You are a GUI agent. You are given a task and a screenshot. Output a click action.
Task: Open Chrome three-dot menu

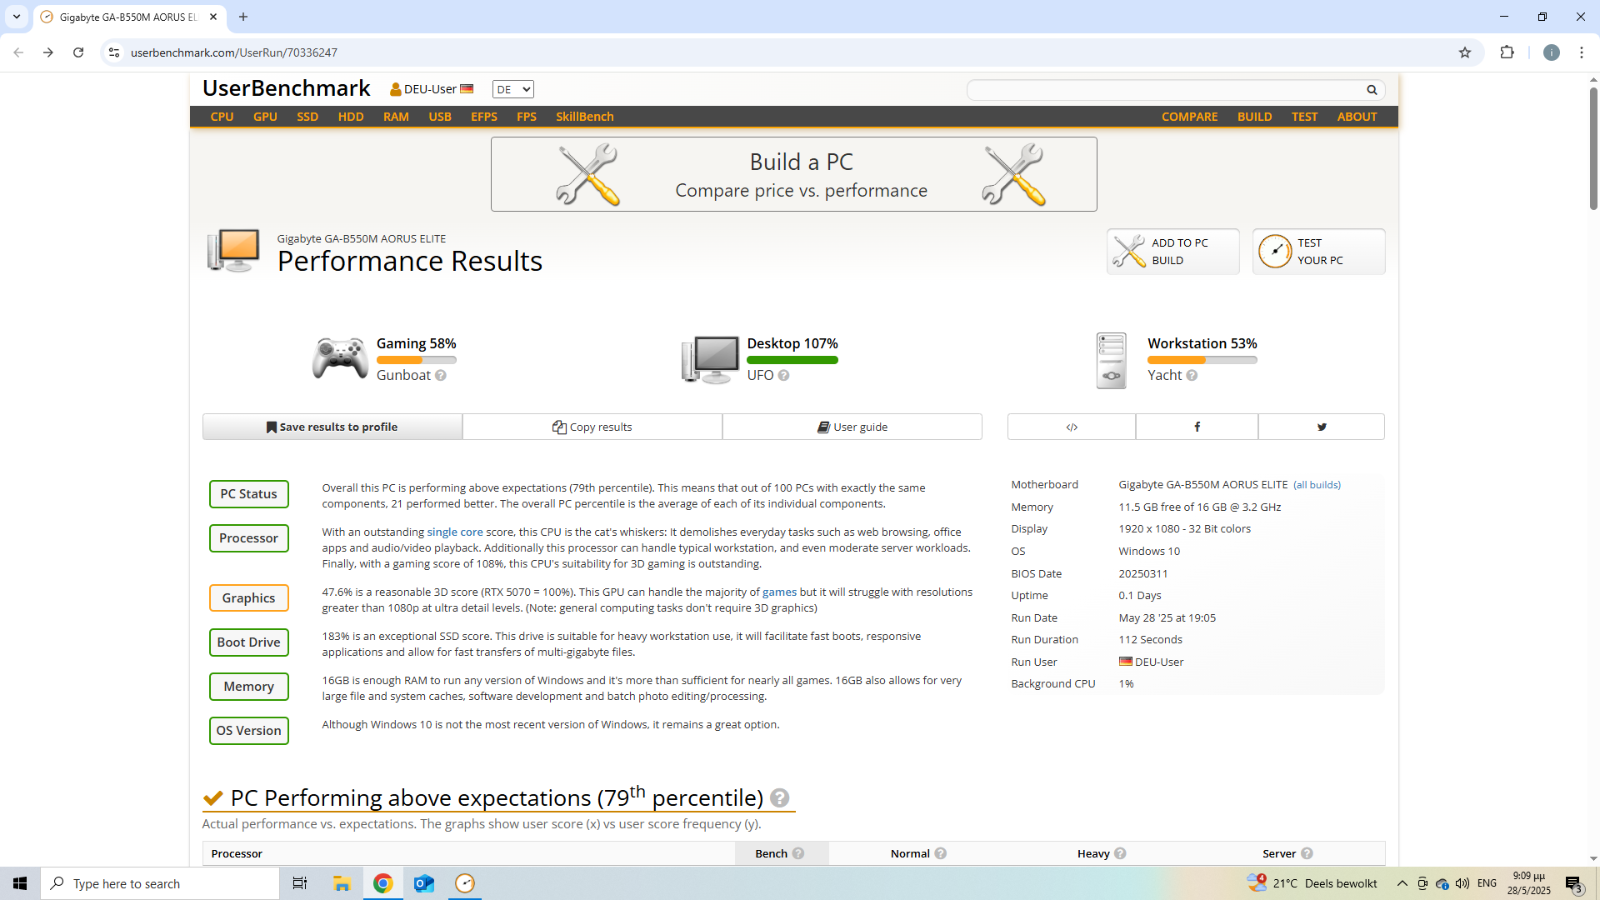(x=1582, y=53)
